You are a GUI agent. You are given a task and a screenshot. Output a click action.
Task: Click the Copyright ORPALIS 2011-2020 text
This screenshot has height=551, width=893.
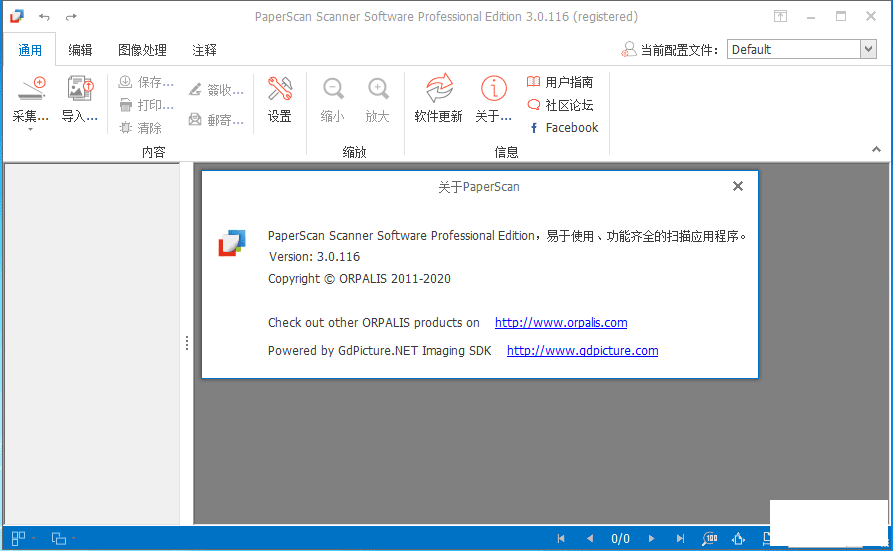pyautogui.click(x=359, y=279)
